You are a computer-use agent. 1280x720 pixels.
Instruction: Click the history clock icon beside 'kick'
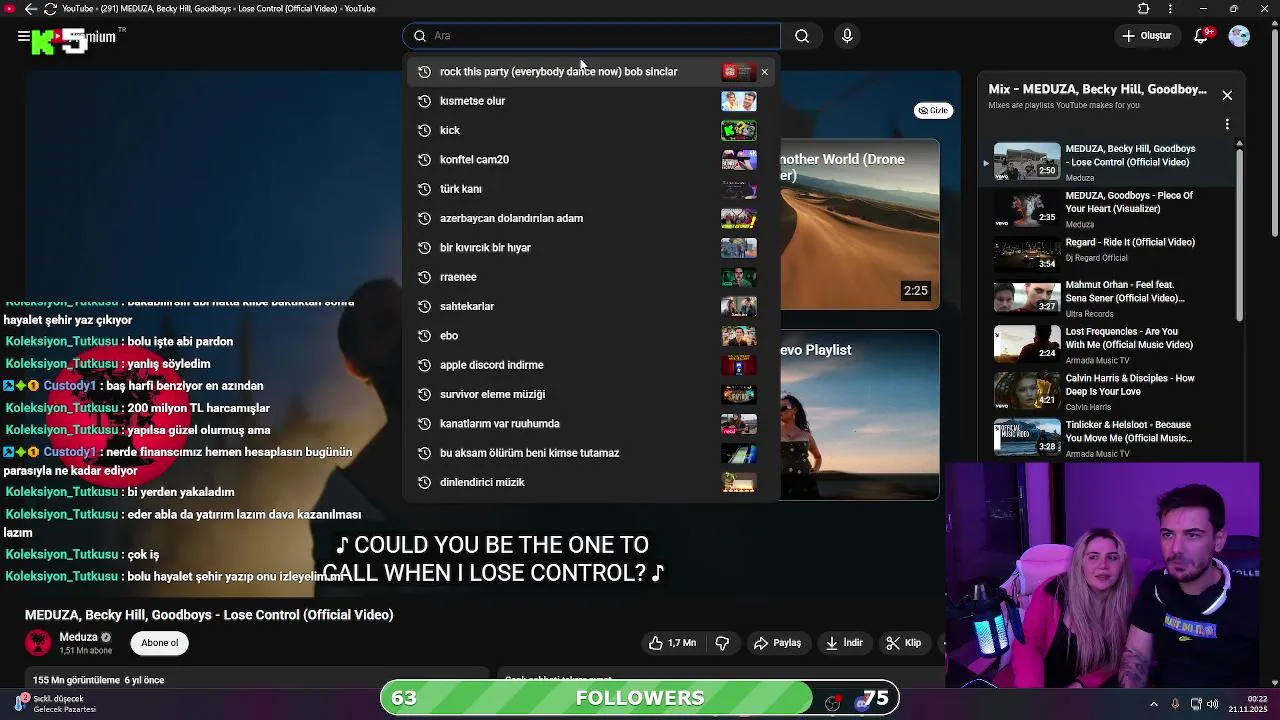tap(424, 130)
